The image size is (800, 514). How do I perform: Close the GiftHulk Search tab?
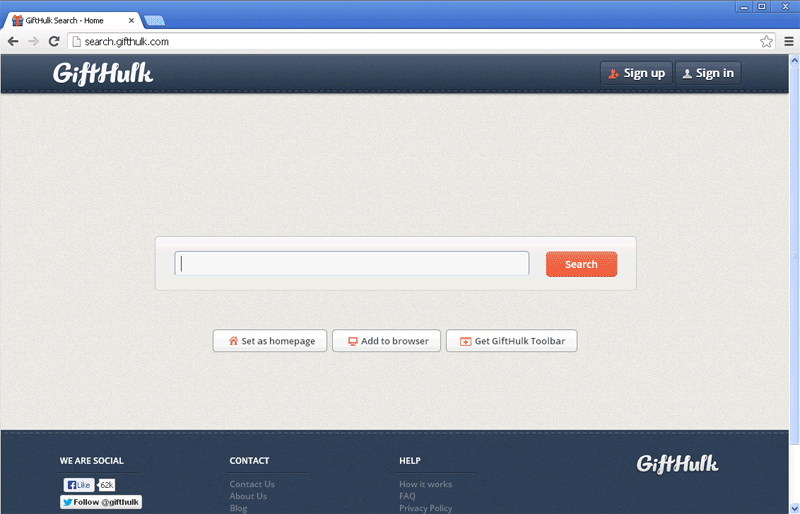click(x=131, y=20)
